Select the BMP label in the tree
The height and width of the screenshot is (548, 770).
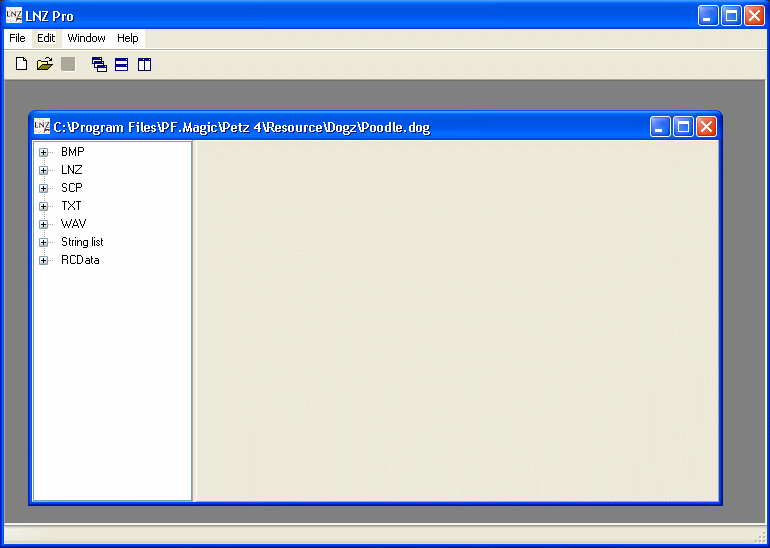point(73,152)
